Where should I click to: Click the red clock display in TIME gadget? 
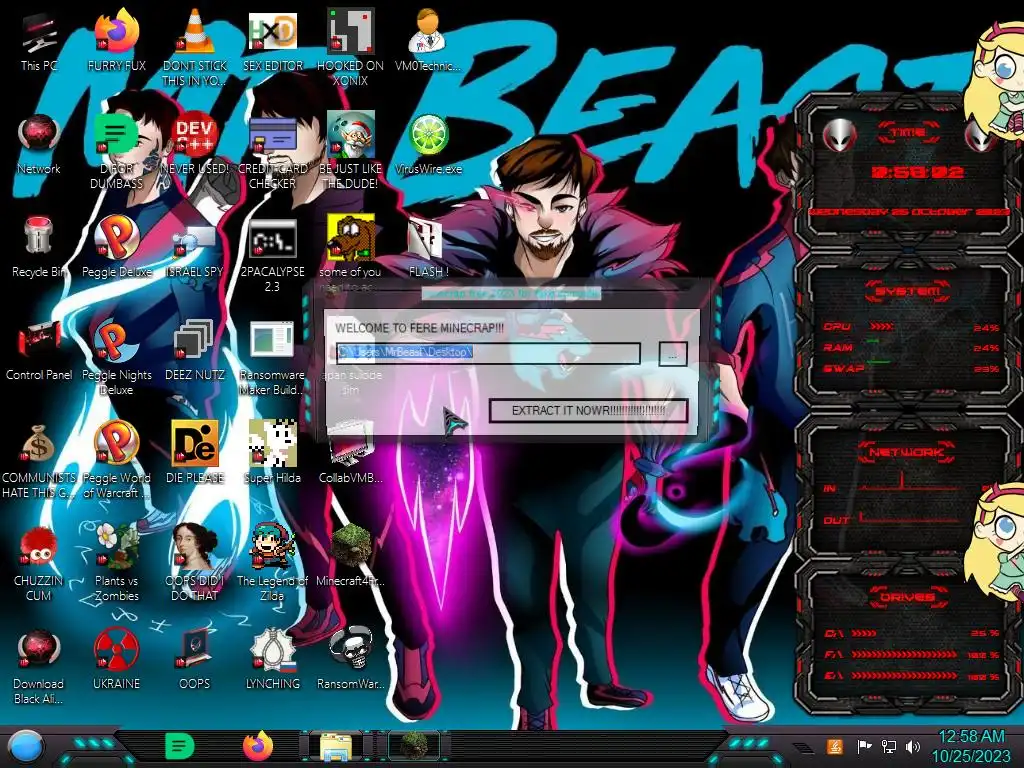pyautogui.click(x=917, y=172)
